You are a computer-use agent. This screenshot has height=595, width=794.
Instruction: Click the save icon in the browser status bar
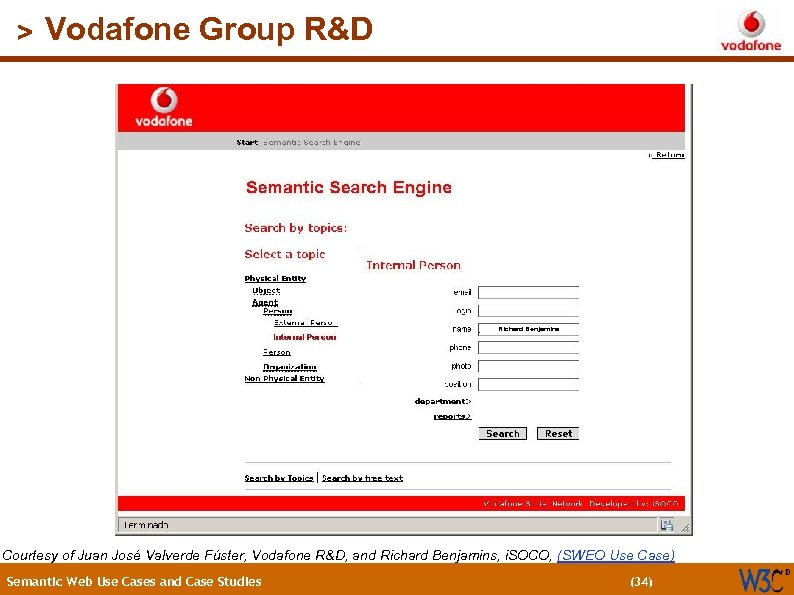click(666, 526)
